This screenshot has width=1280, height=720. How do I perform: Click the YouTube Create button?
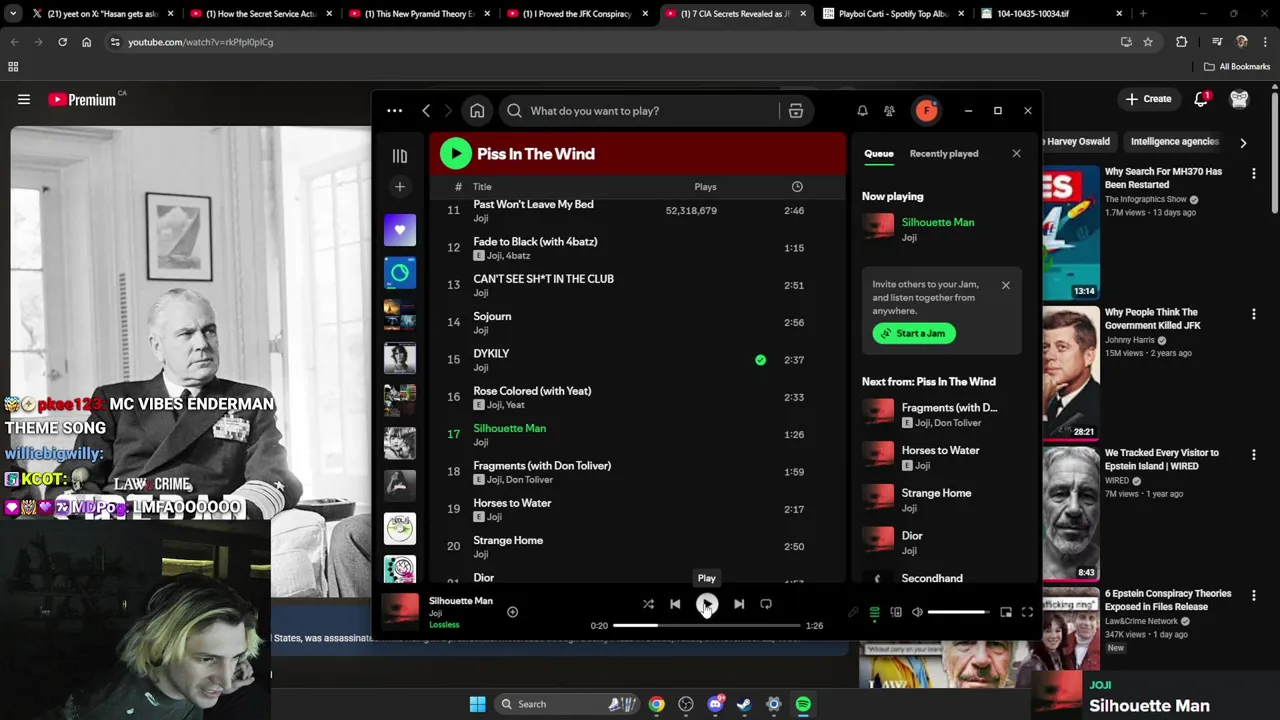1148,99
